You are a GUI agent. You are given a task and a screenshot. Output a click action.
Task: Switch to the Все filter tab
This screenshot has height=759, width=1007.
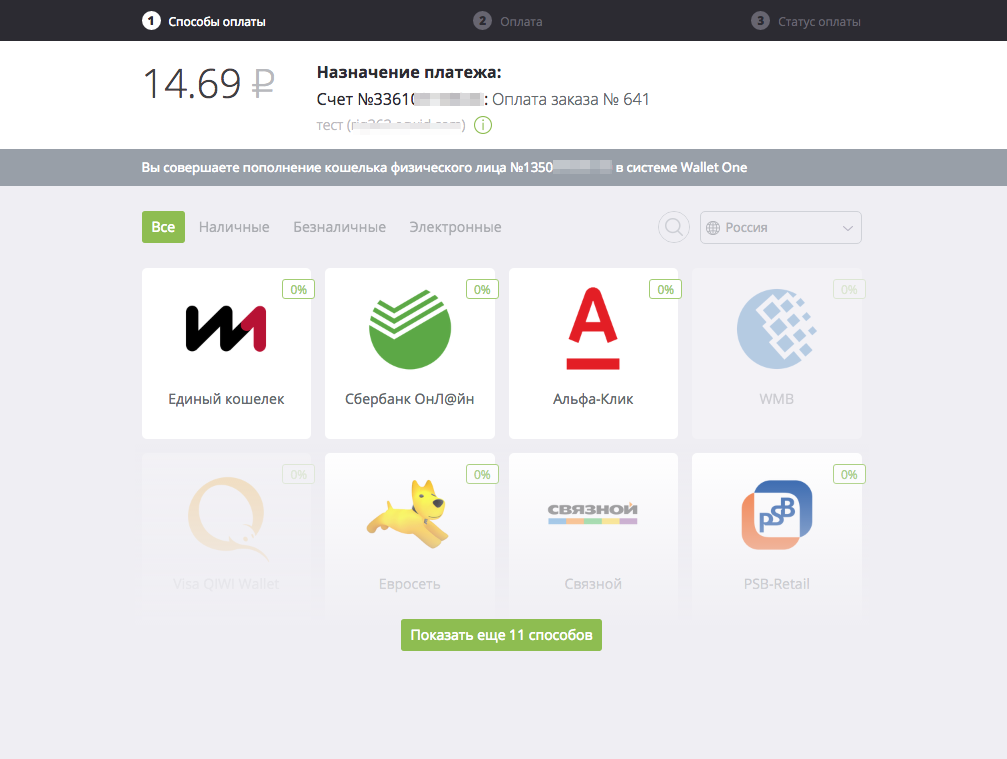pos(163,227)
